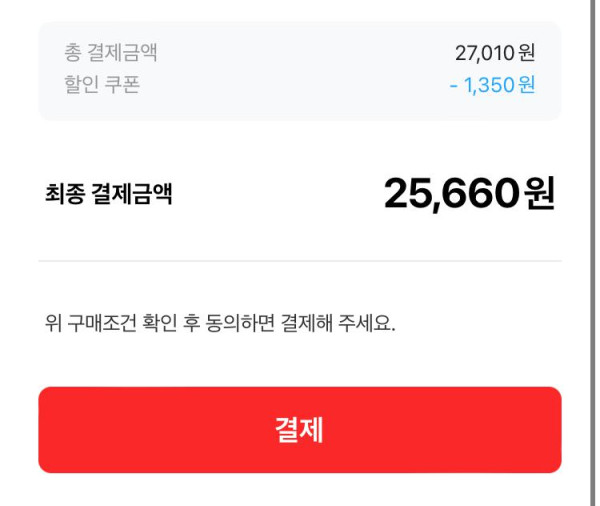The width and height of the screenshot is (600, 506).
Task: Click the 할인 쿠폰 label
Action: point(102,85)
